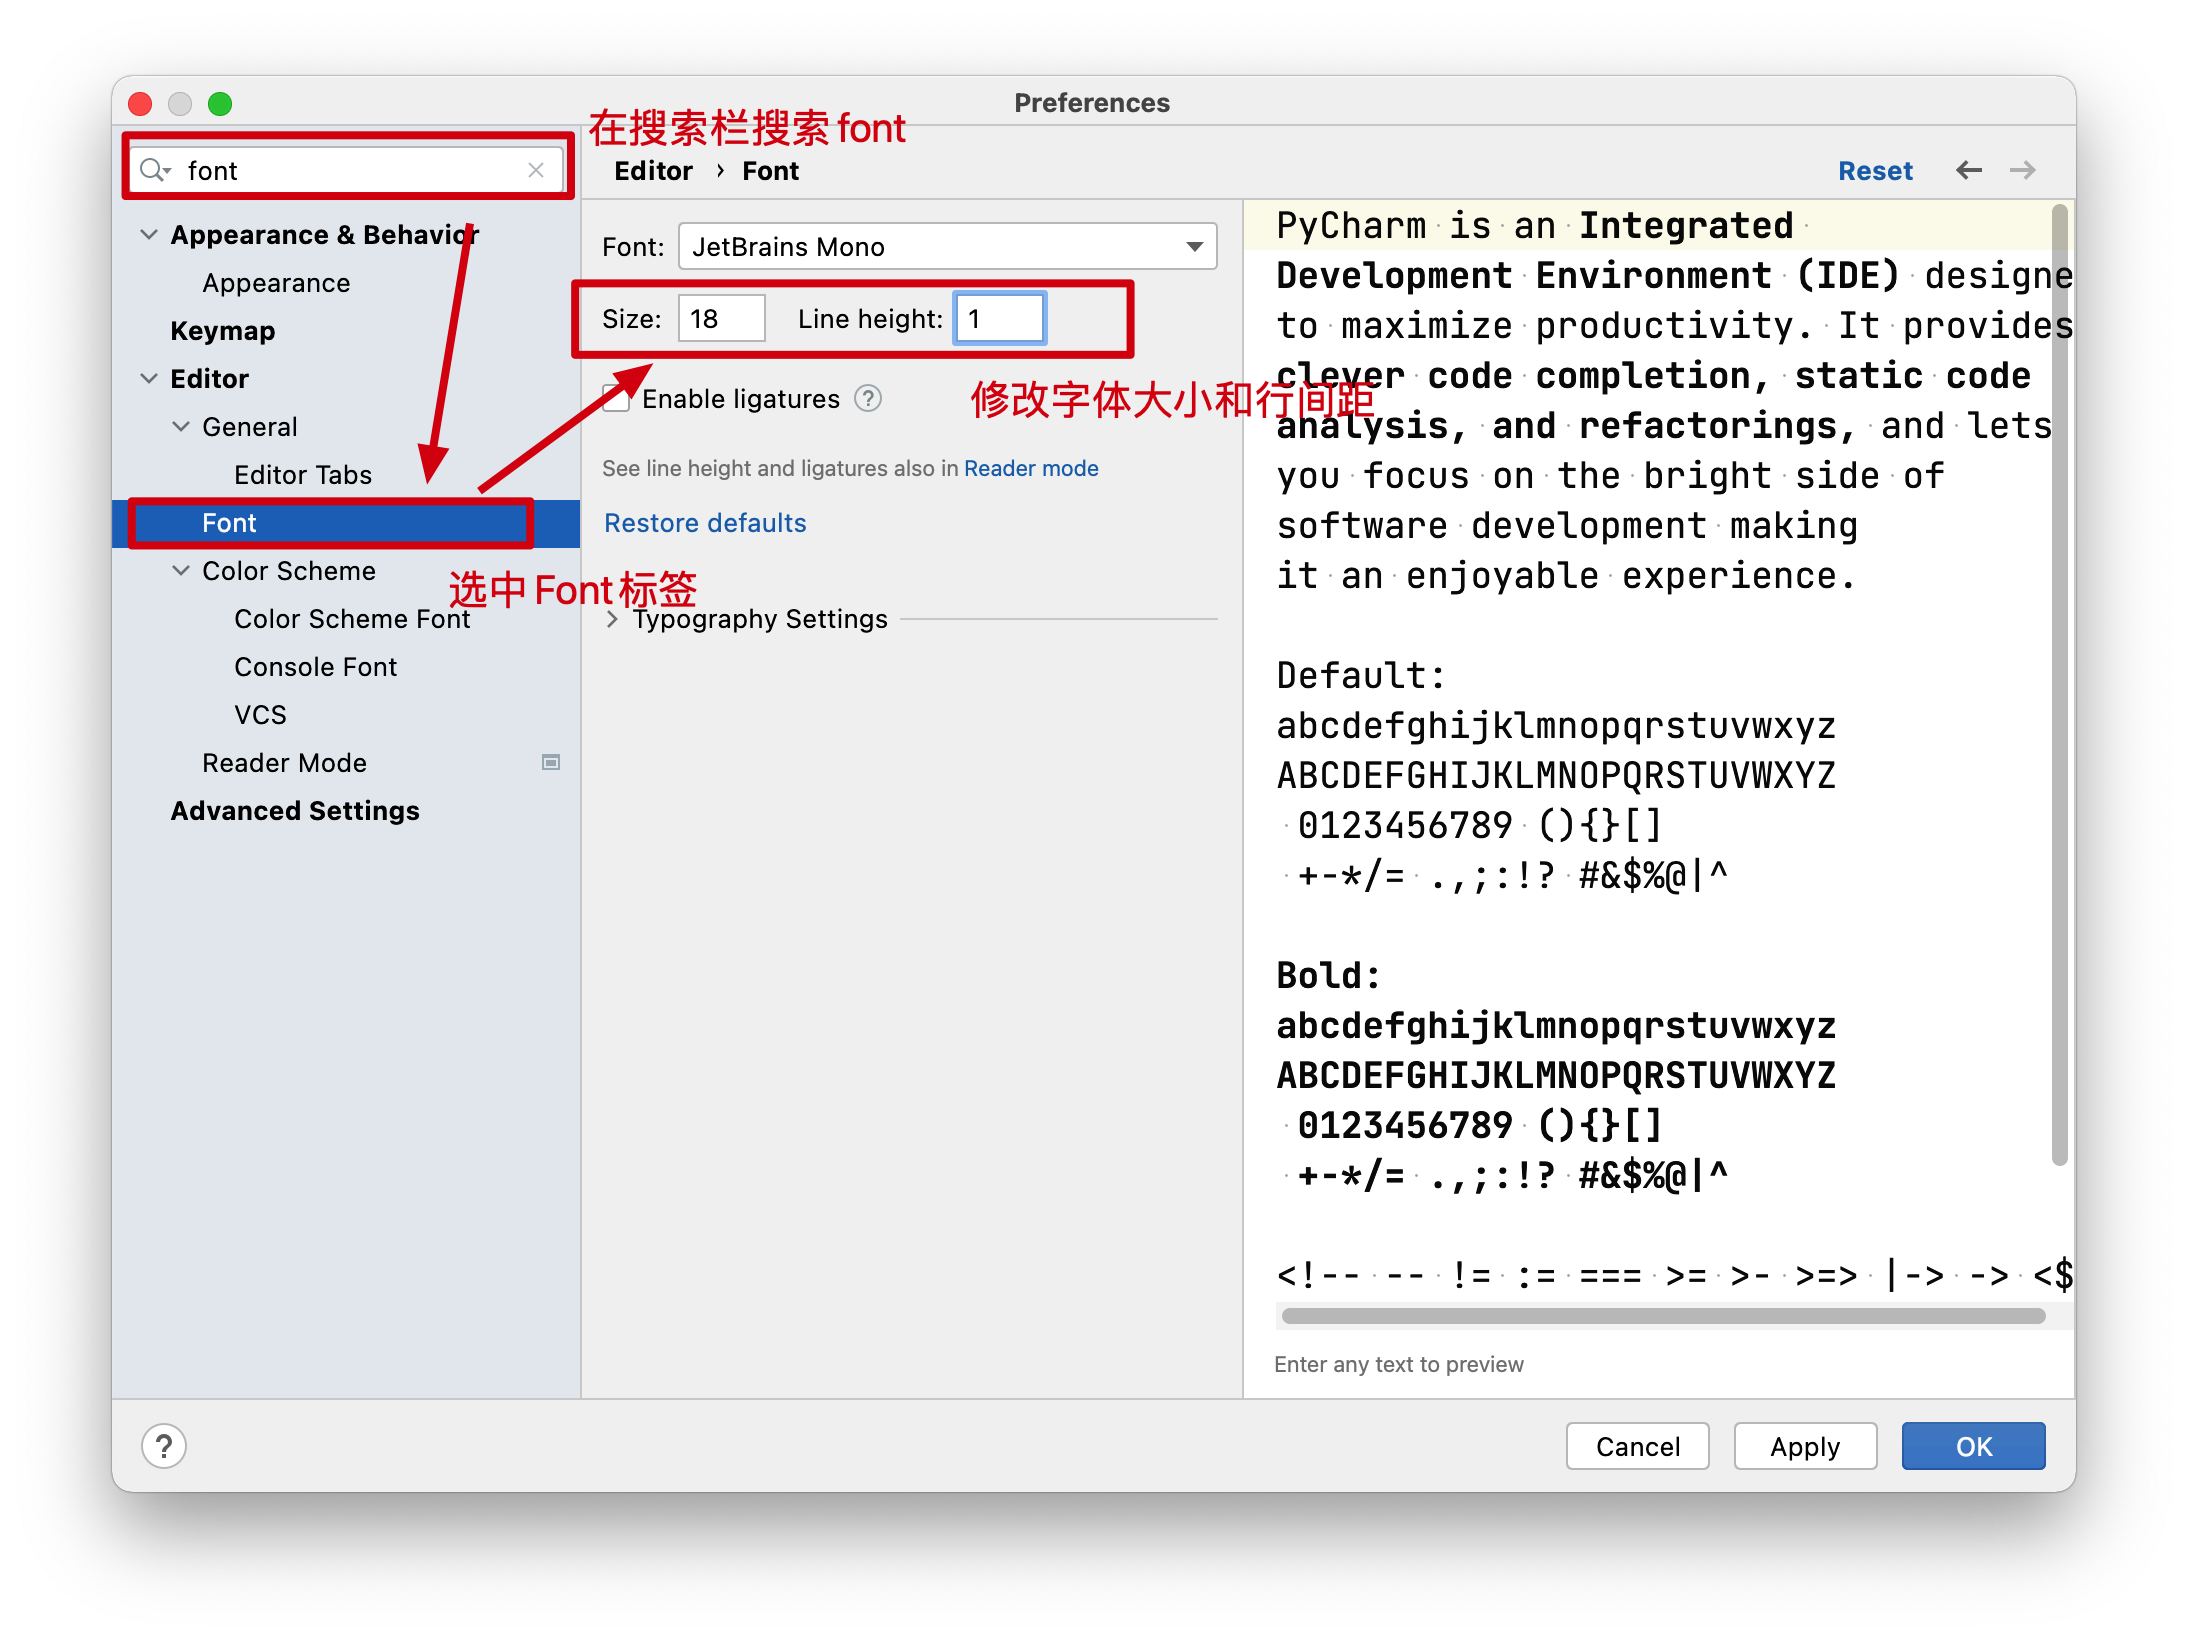Open the Keymap settings page
Screen dimensions: 2188x1640
click(x=222, y=331)
